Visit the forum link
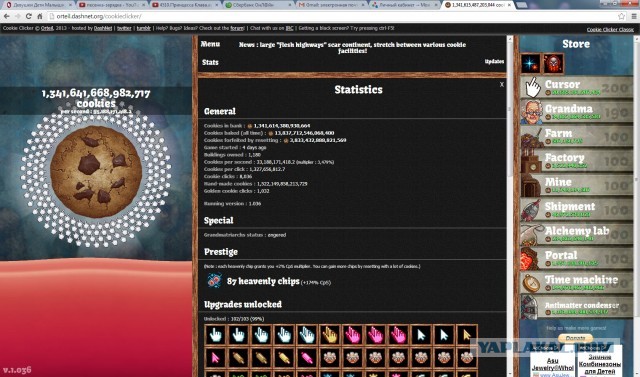The image size is (640, 377). point(237,29)
